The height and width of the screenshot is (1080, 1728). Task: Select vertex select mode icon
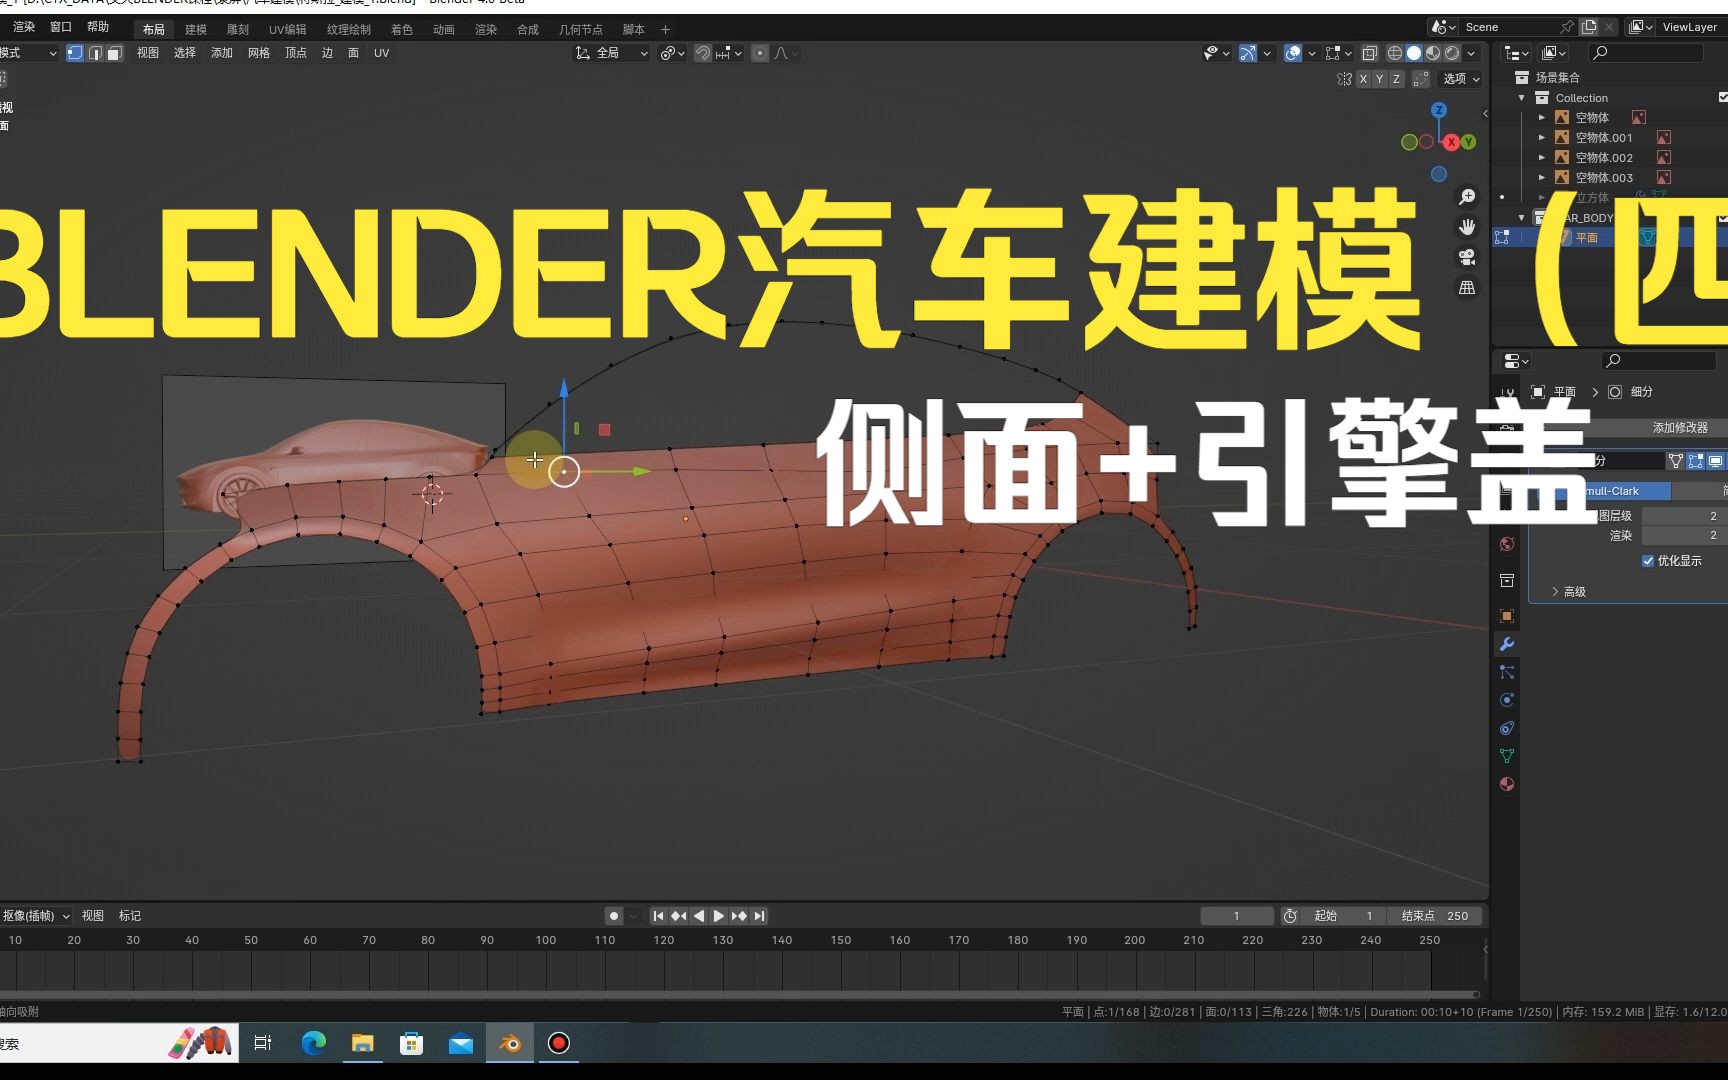pyautogui.click(x=75, y=53)
